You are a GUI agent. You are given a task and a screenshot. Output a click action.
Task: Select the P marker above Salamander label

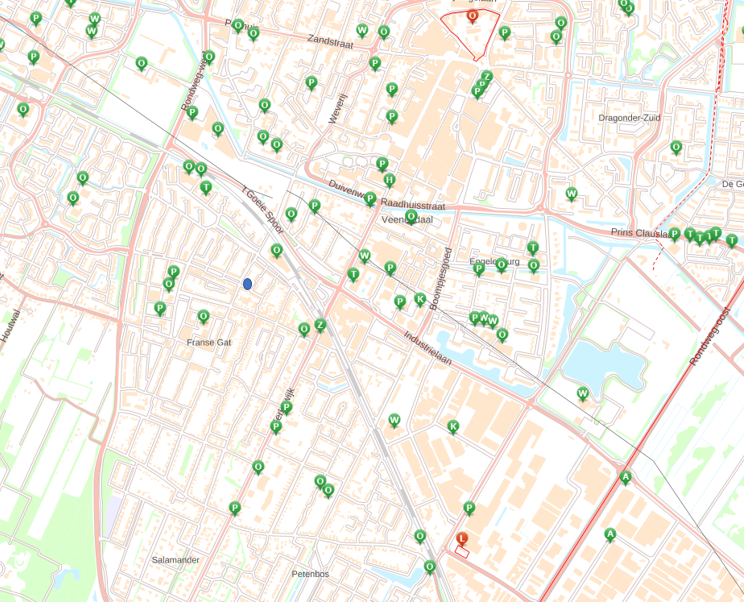pyautogui.click(x=235, y=508)
